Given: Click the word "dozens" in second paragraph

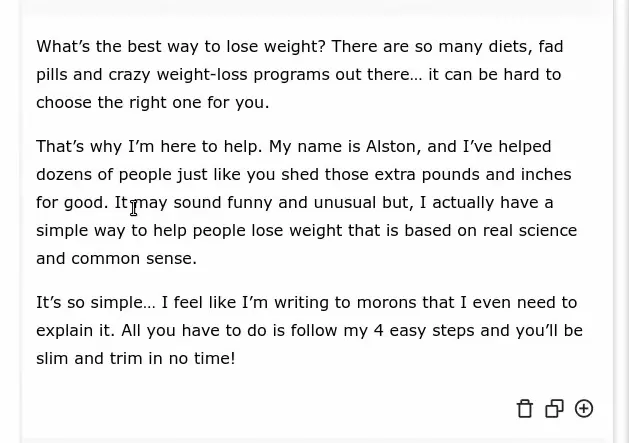Looking at the screenshot, I should pyautogui.click(x=65, y=174).
